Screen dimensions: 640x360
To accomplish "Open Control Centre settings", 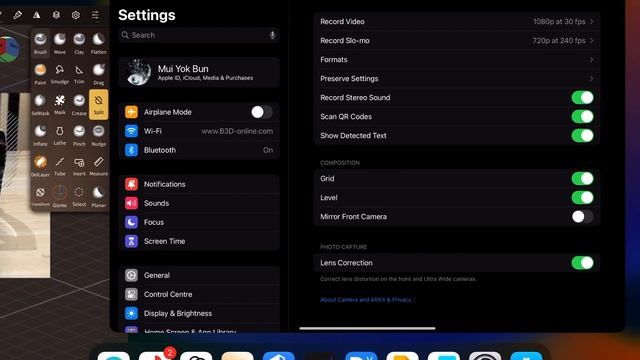I will coord(199,294).
